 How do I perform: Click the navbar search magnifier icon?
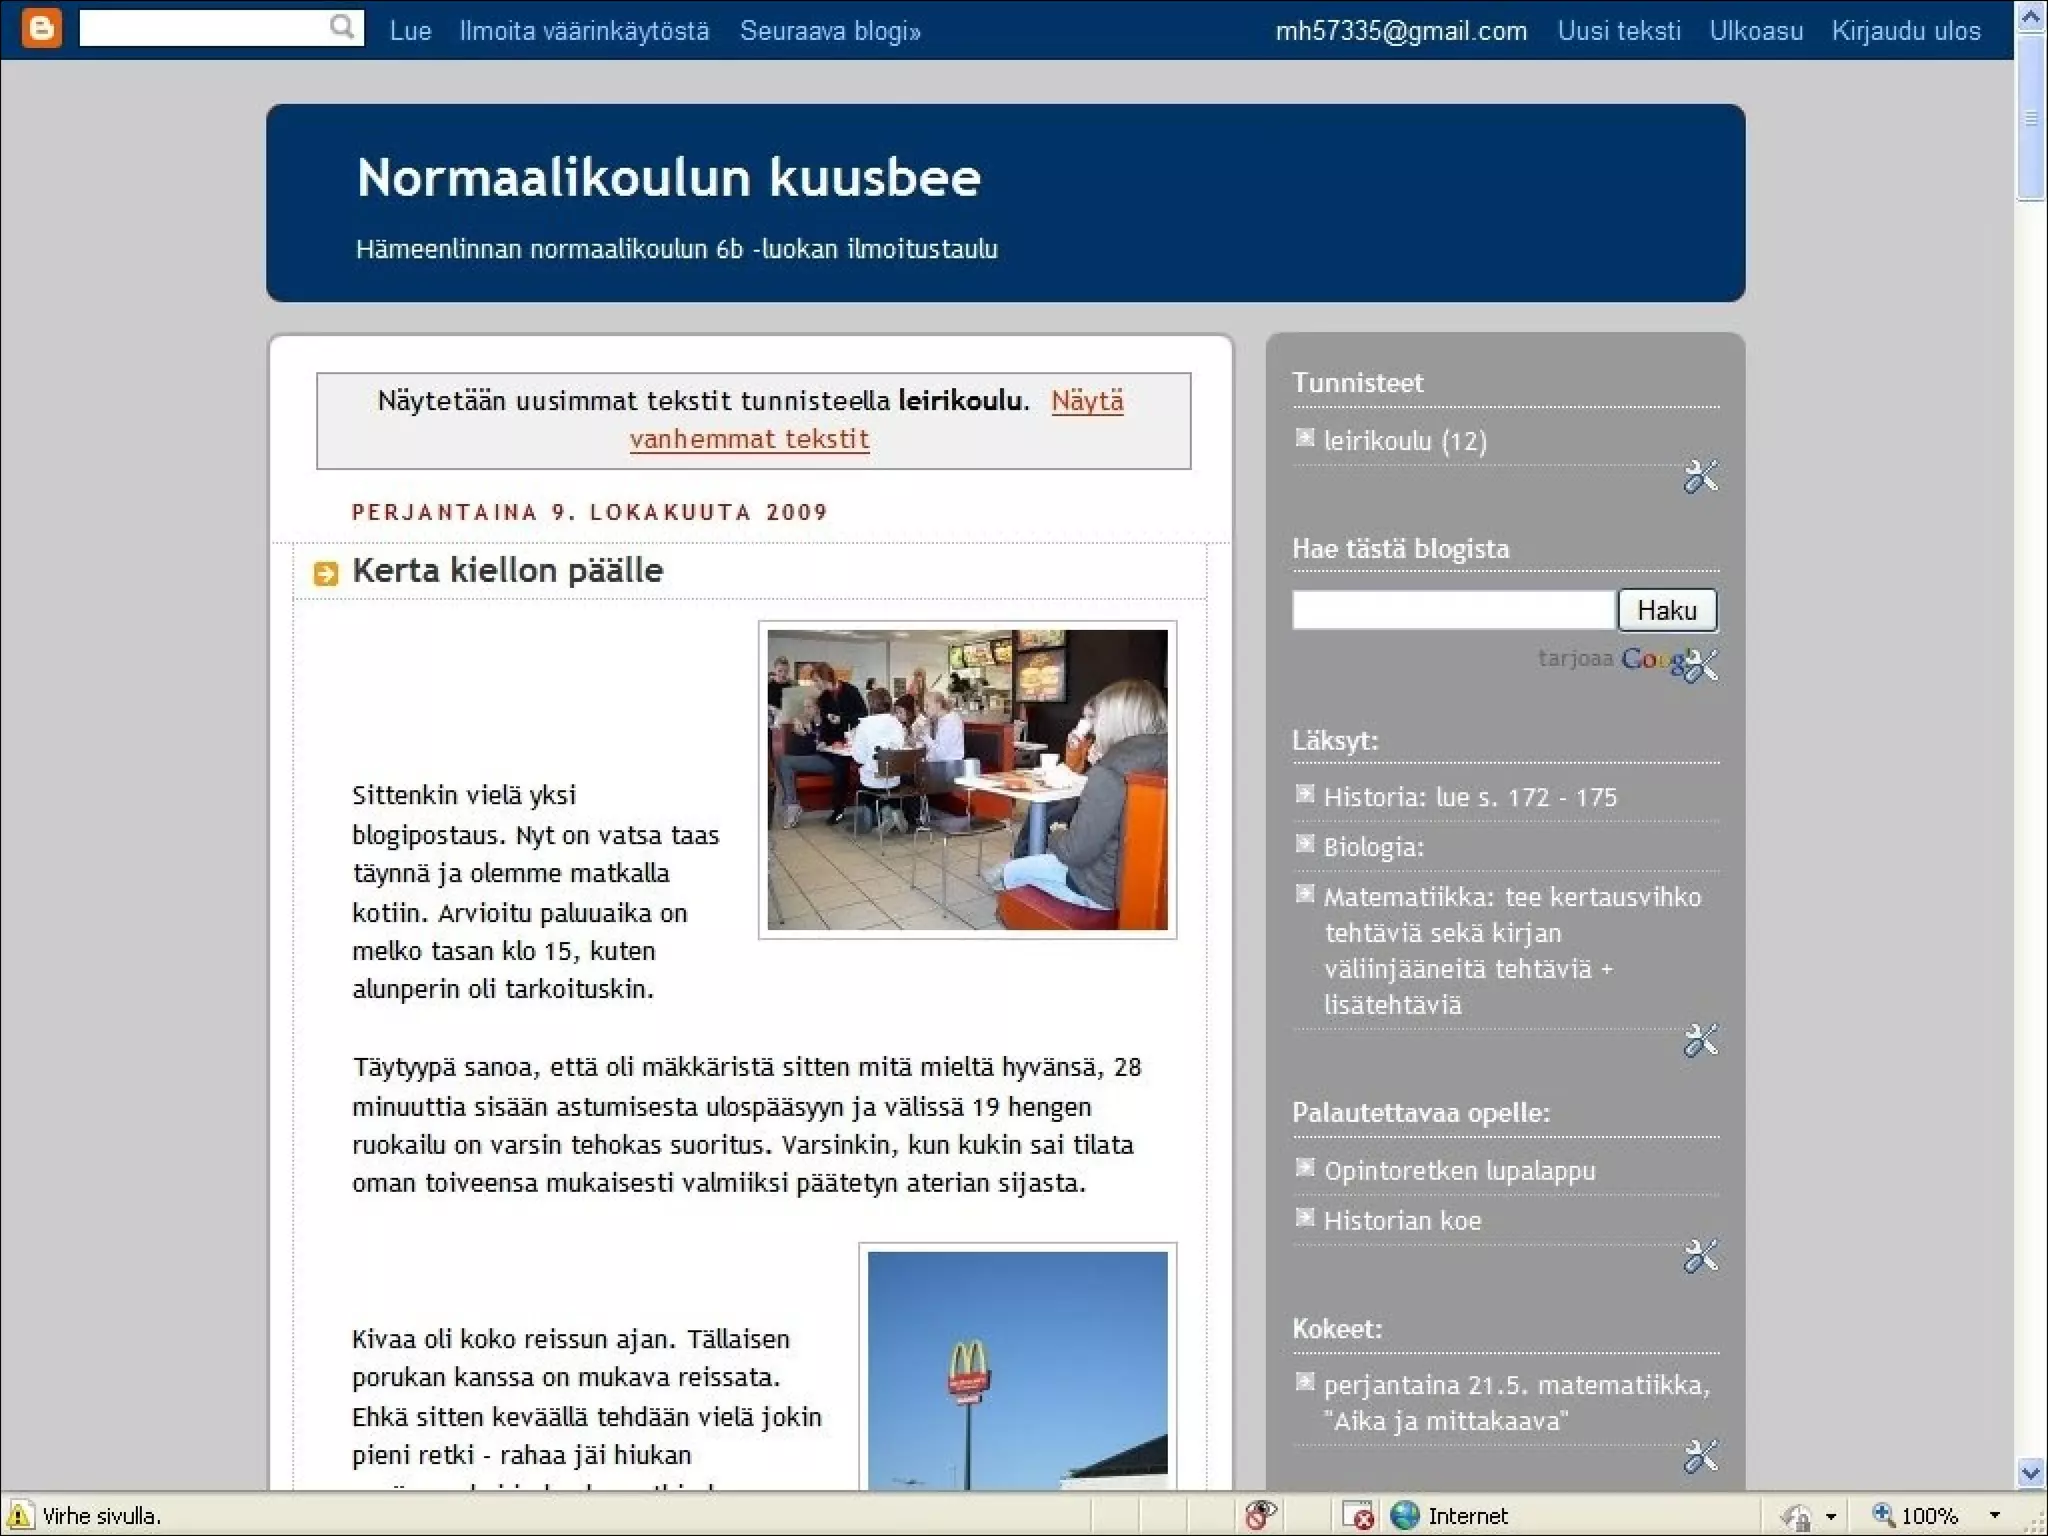[x=342, y=27]
